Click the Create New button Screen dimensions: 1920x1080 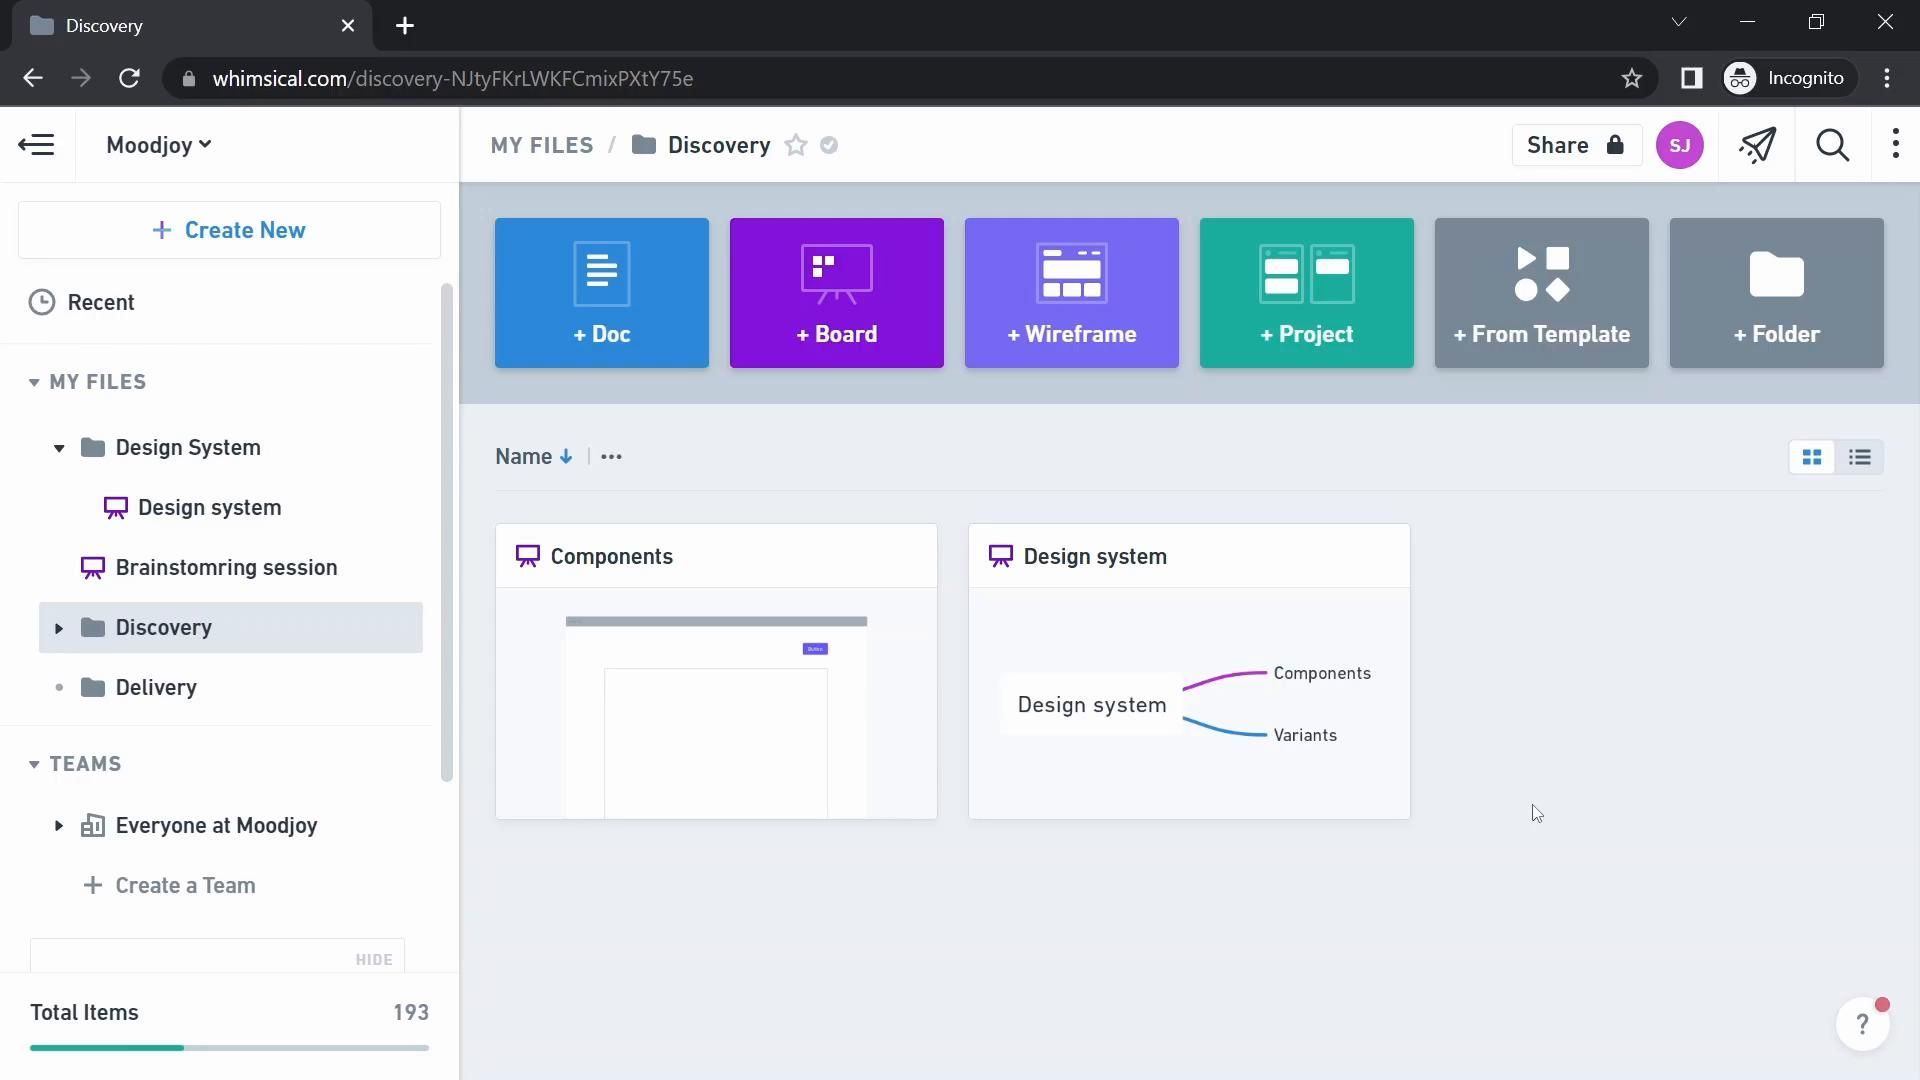click(229, 230)
